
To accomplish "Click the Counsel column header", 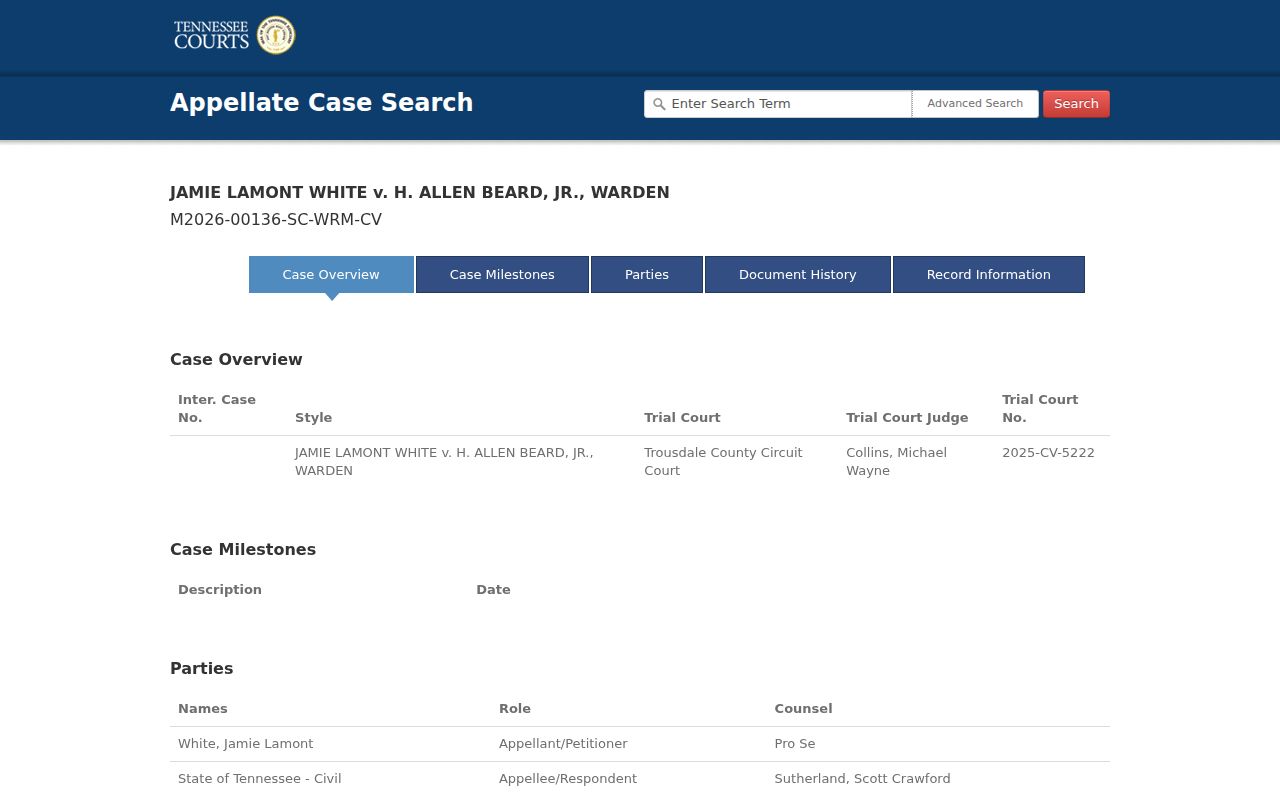I will coord(803,709).
